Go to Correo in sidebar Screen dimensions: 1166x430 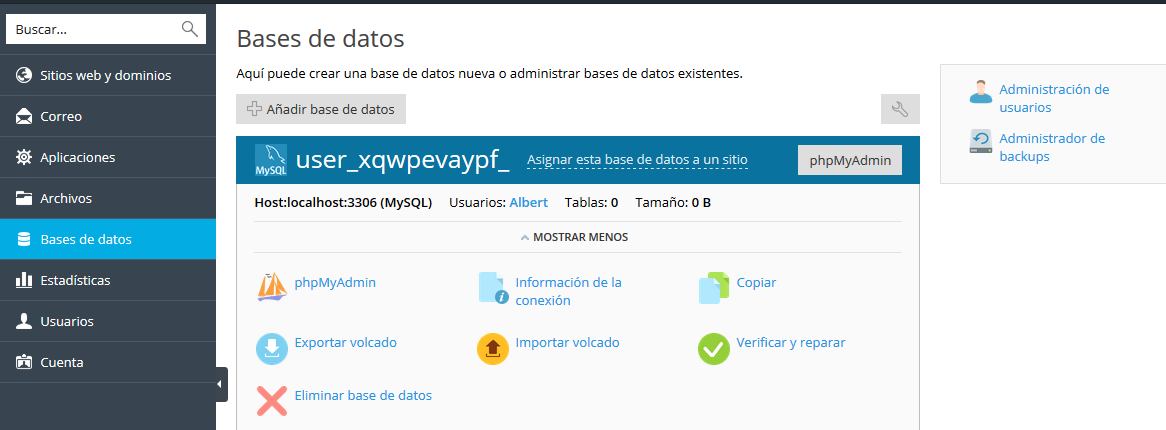61,116
